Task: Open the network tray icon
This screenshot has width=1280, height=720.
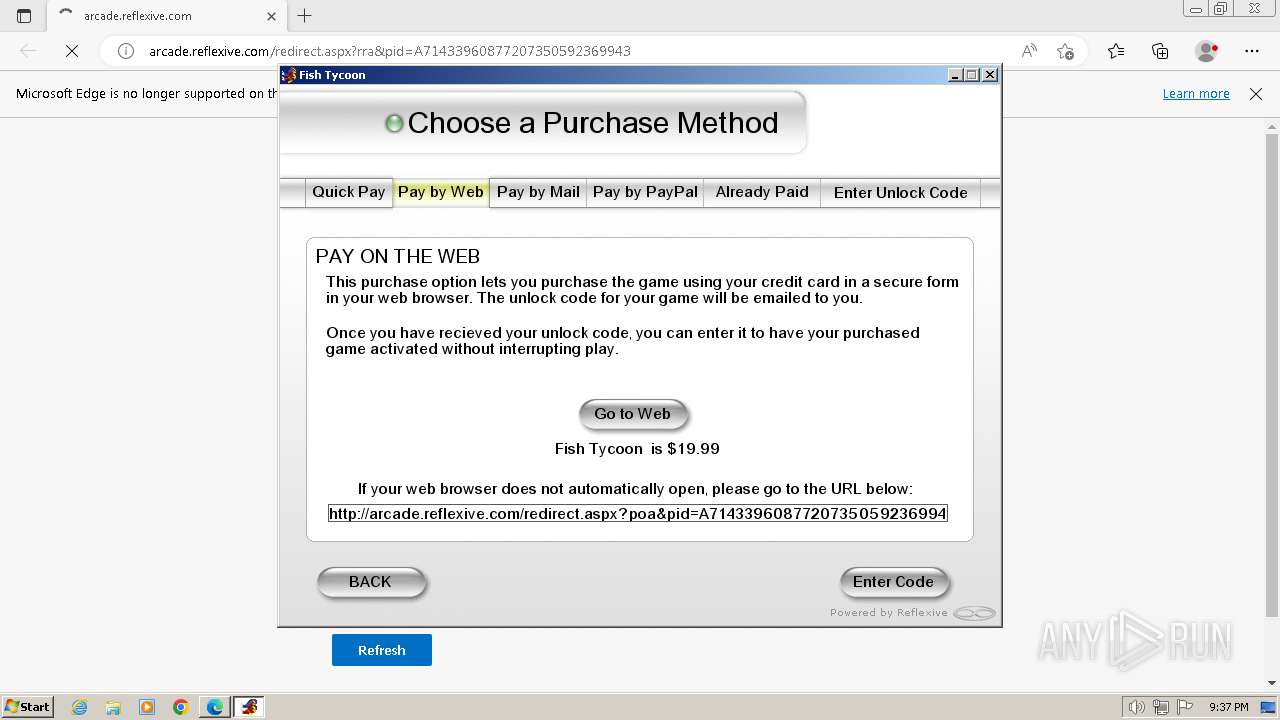Action: (1161, 707)
